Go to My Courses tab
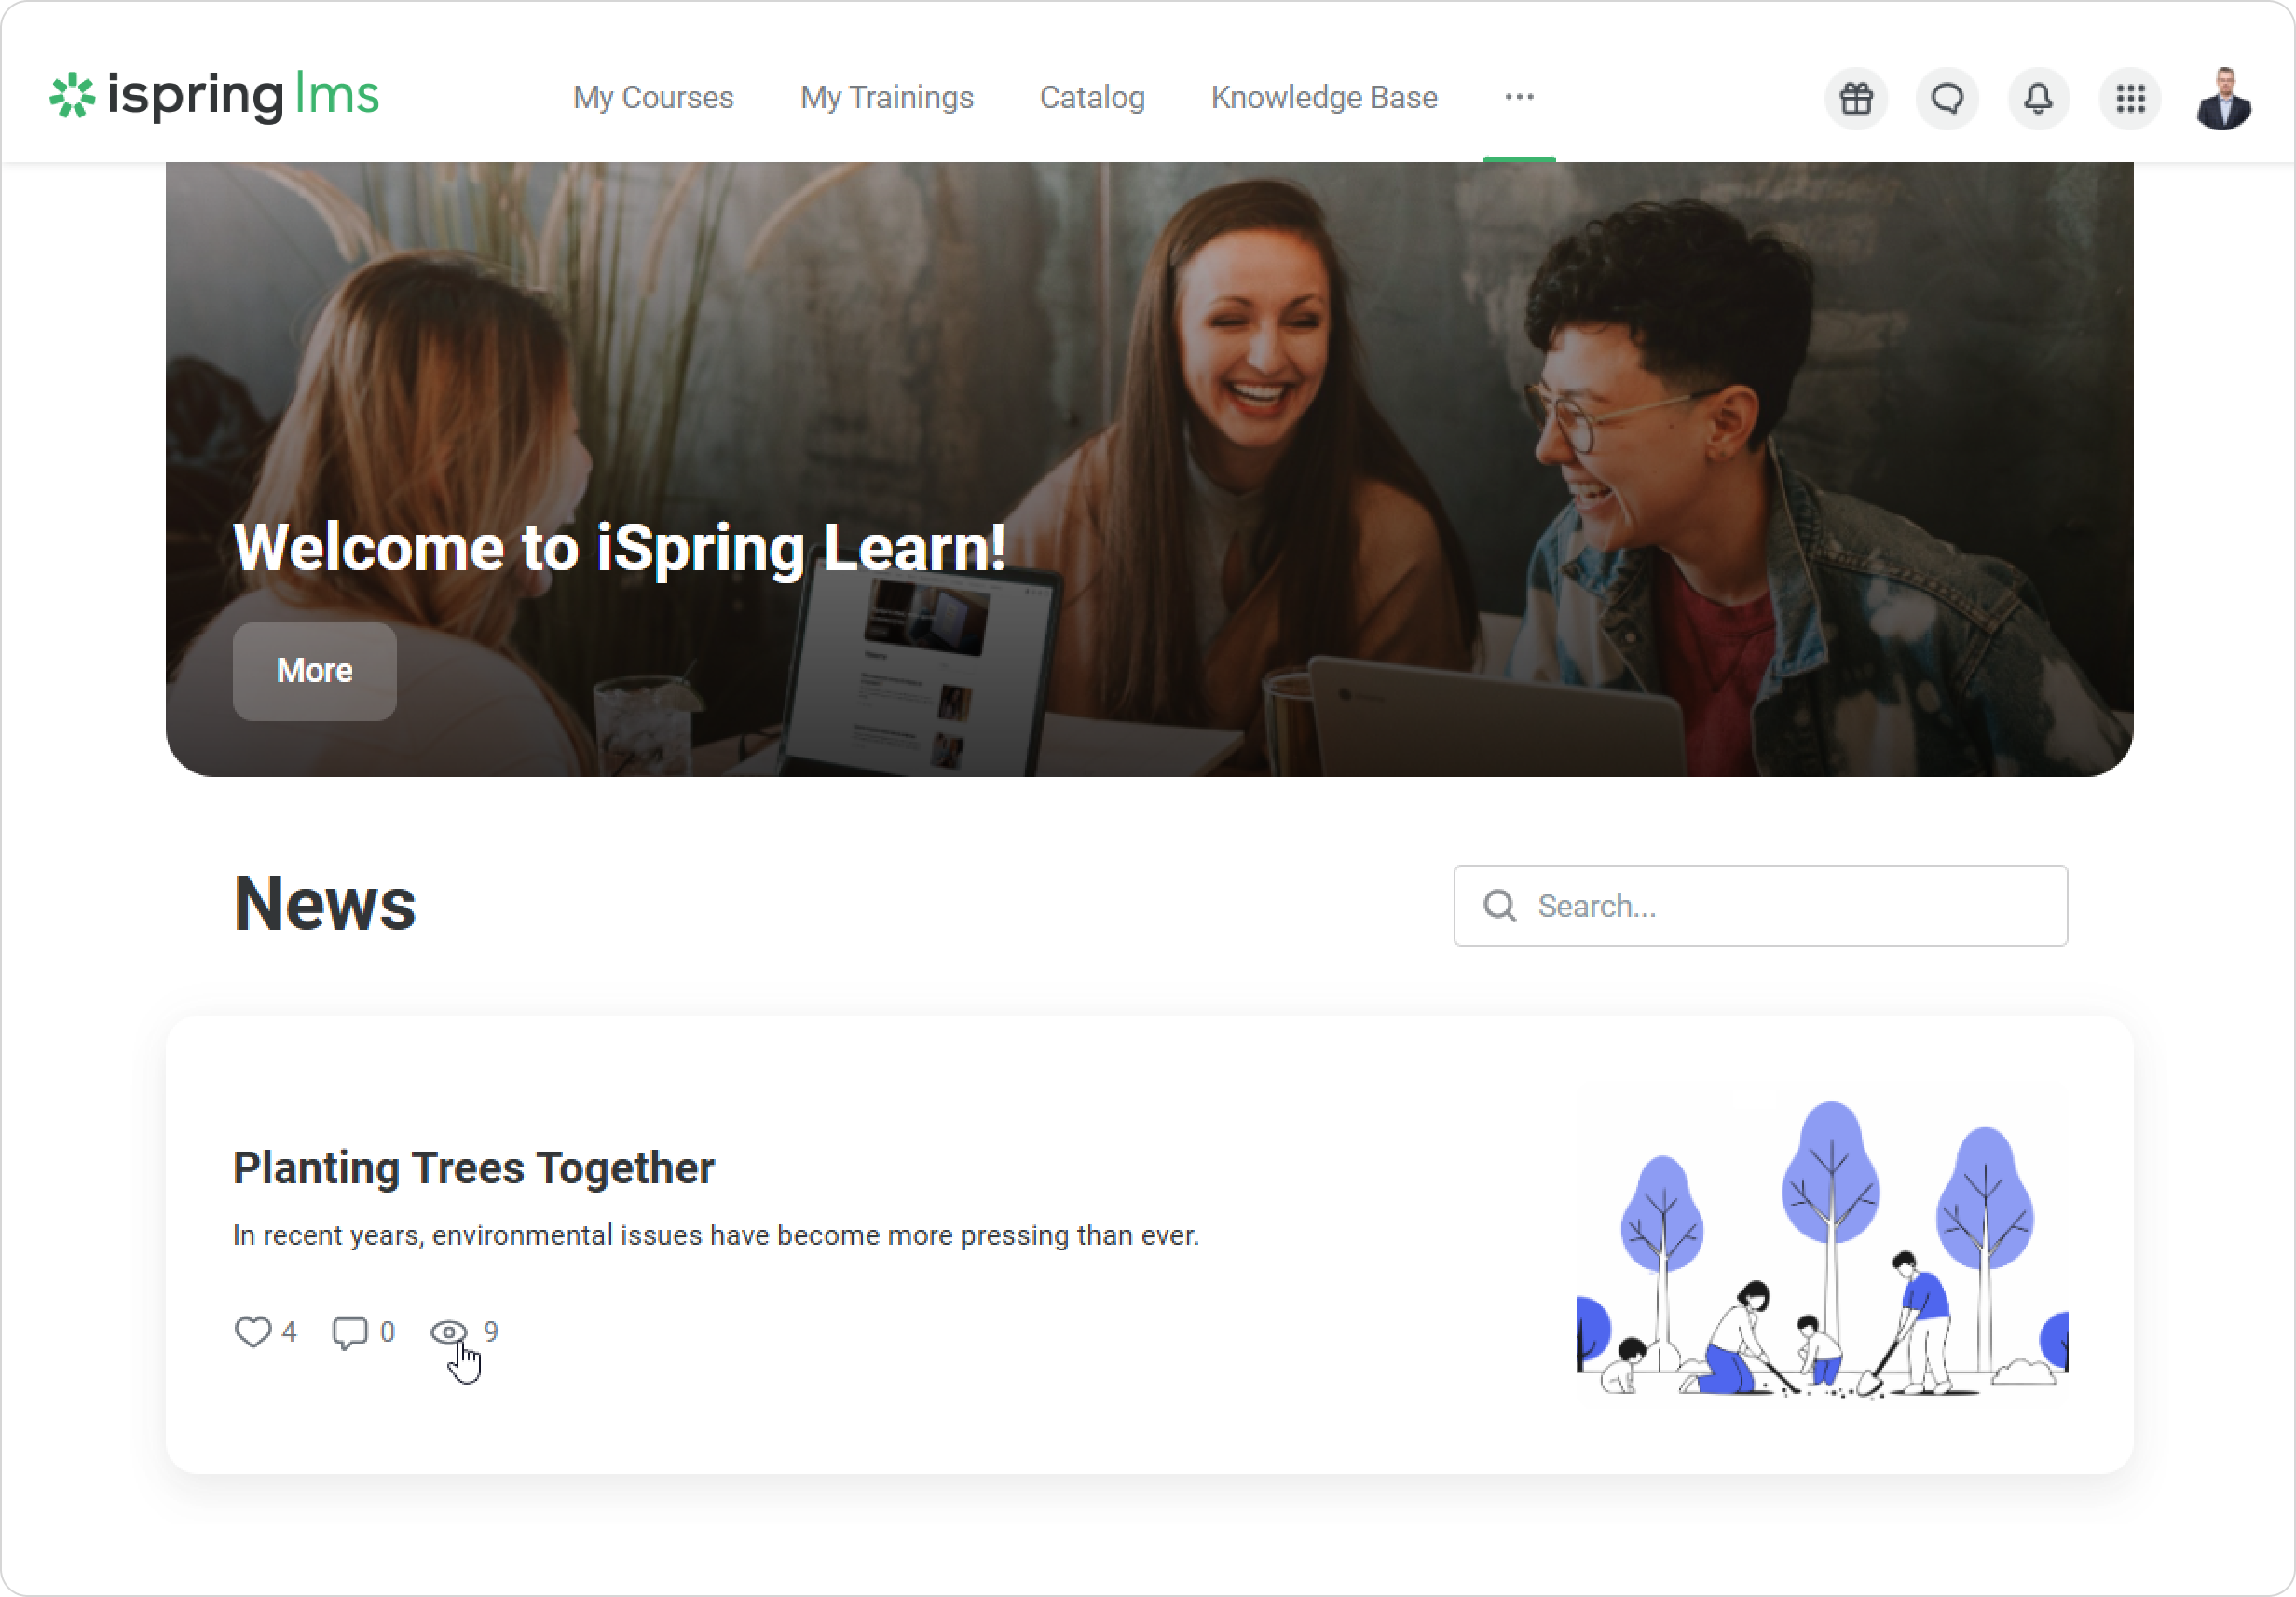 (653, 97)
